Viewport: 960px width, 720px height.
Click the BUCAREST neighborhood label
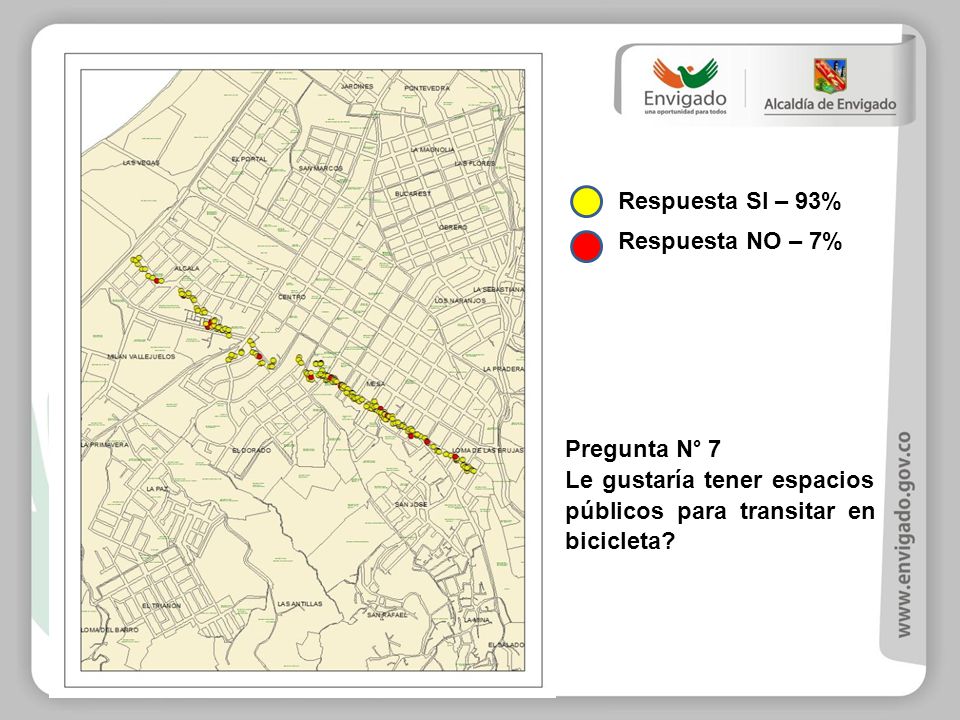pyautogui.click(x=413, y=193)
